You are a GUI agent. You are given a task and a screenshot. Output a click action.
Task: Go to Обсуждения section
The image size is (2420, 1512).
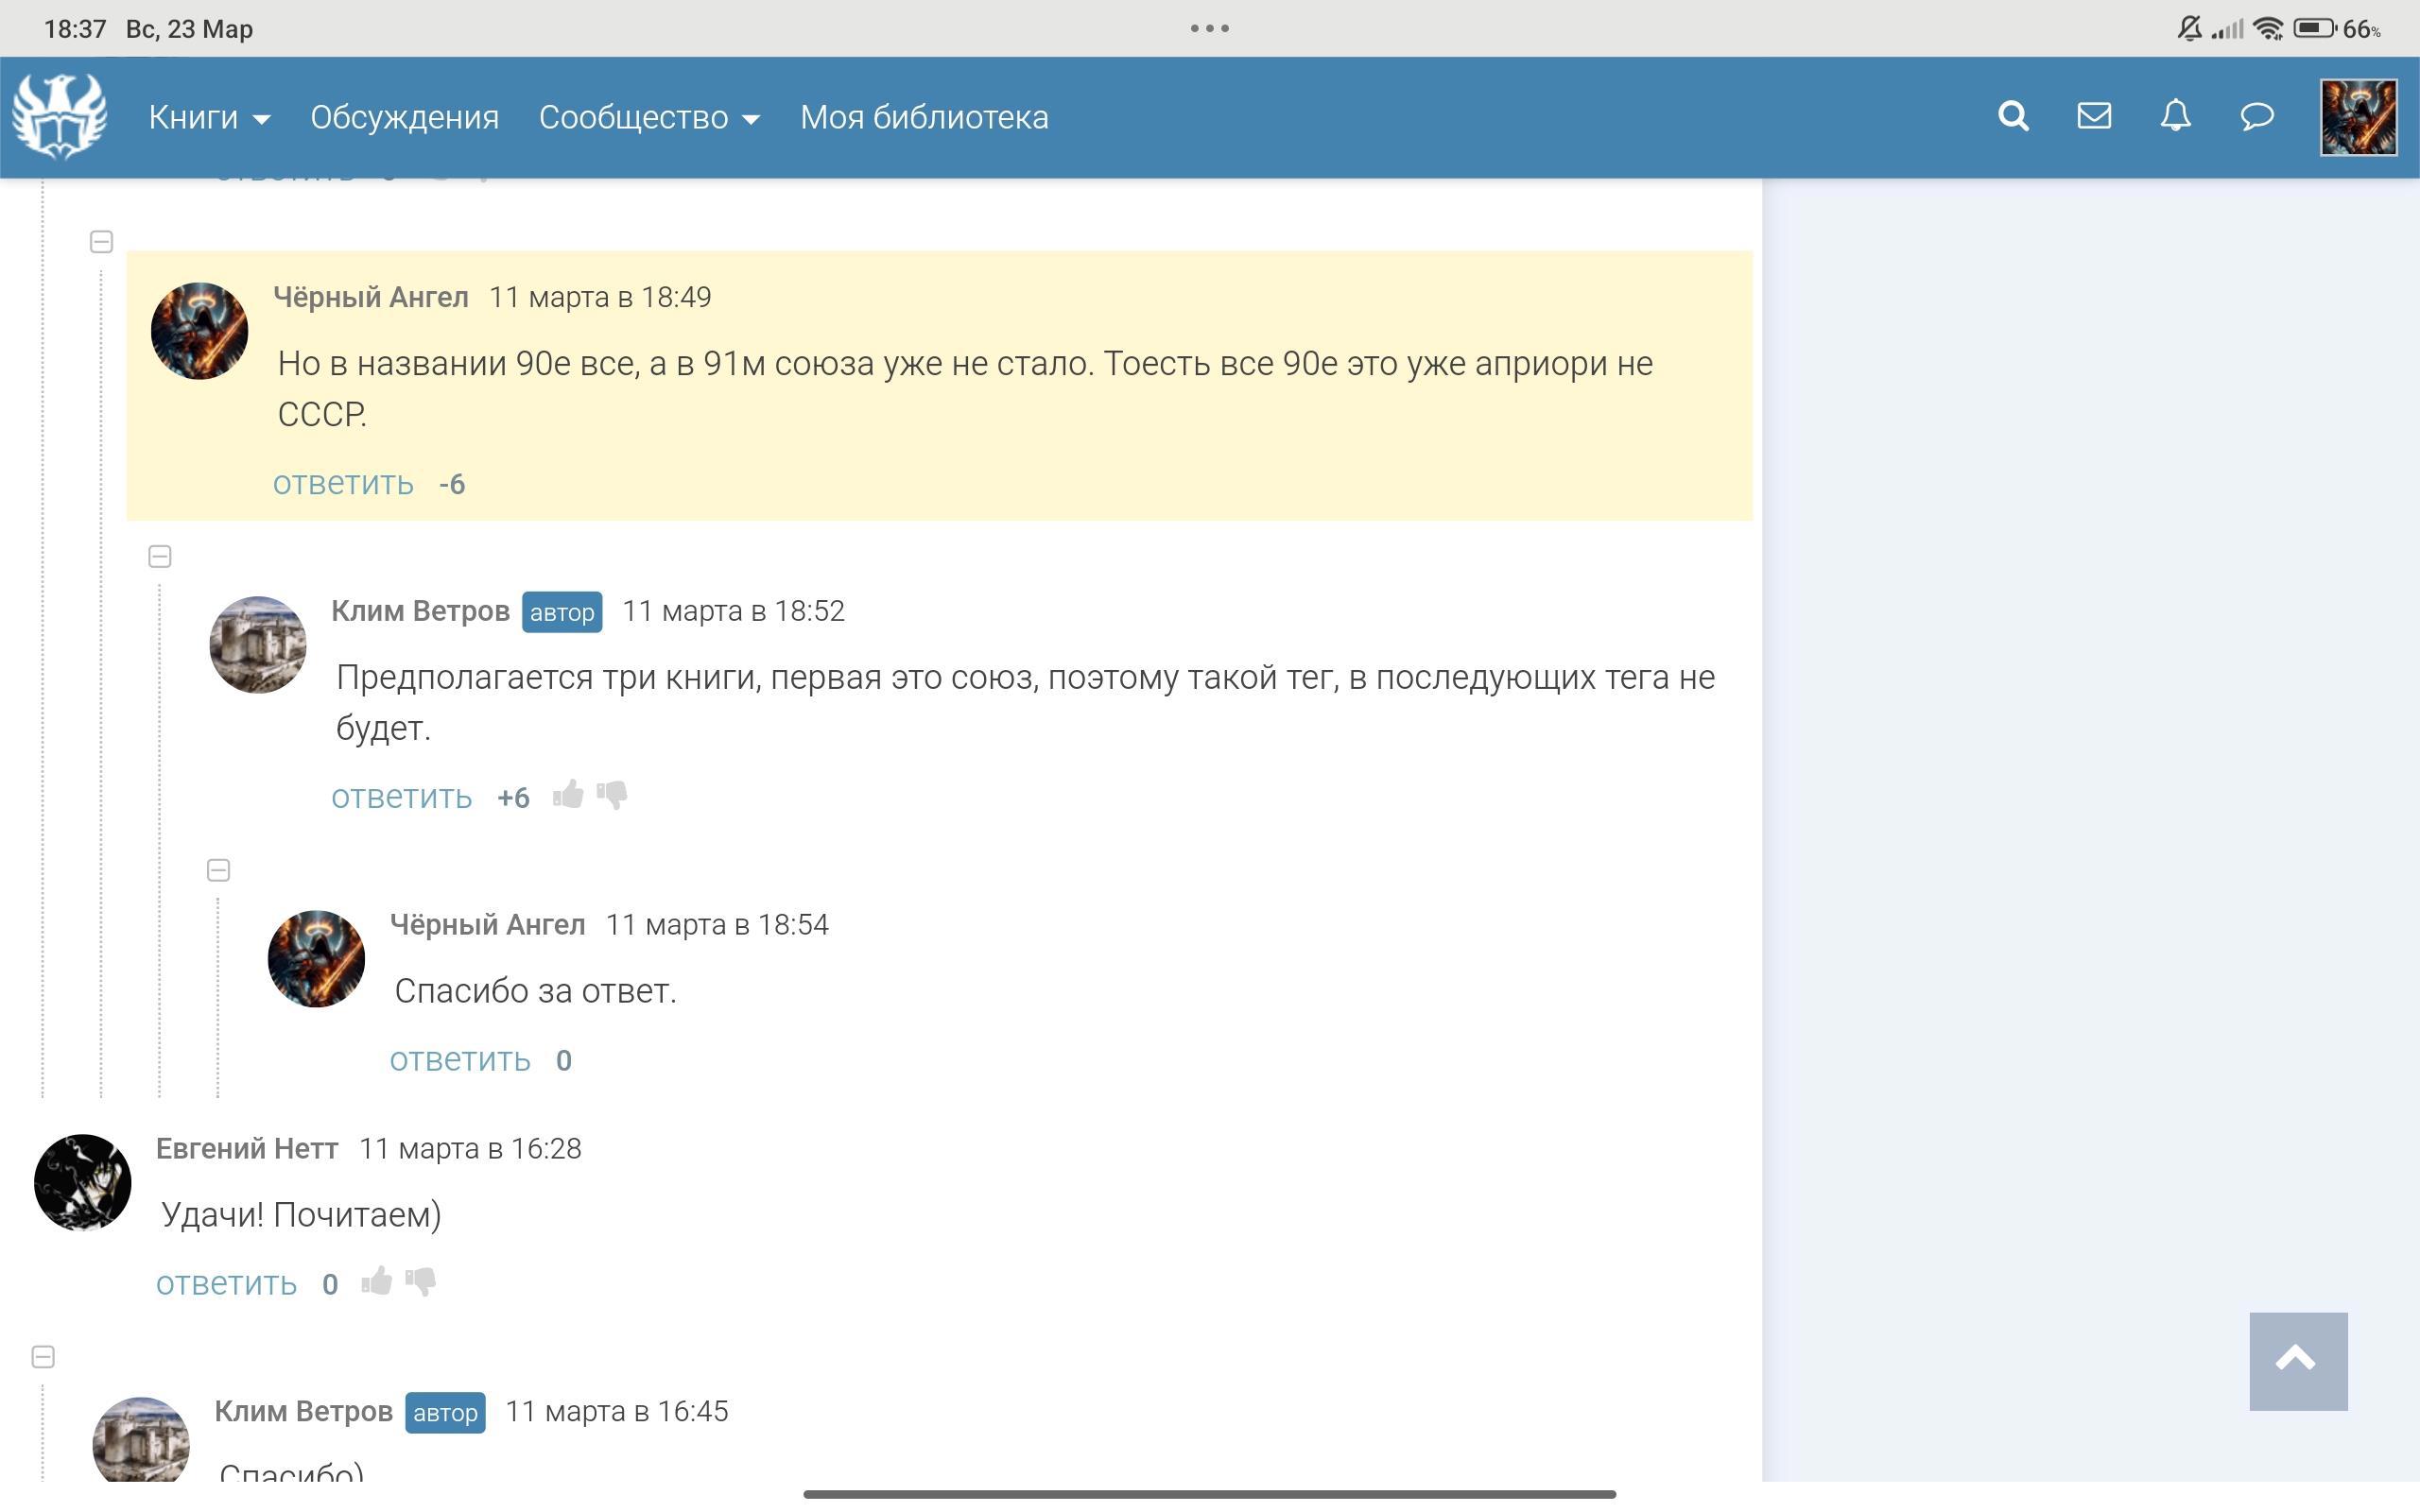(x=404, y=118)
